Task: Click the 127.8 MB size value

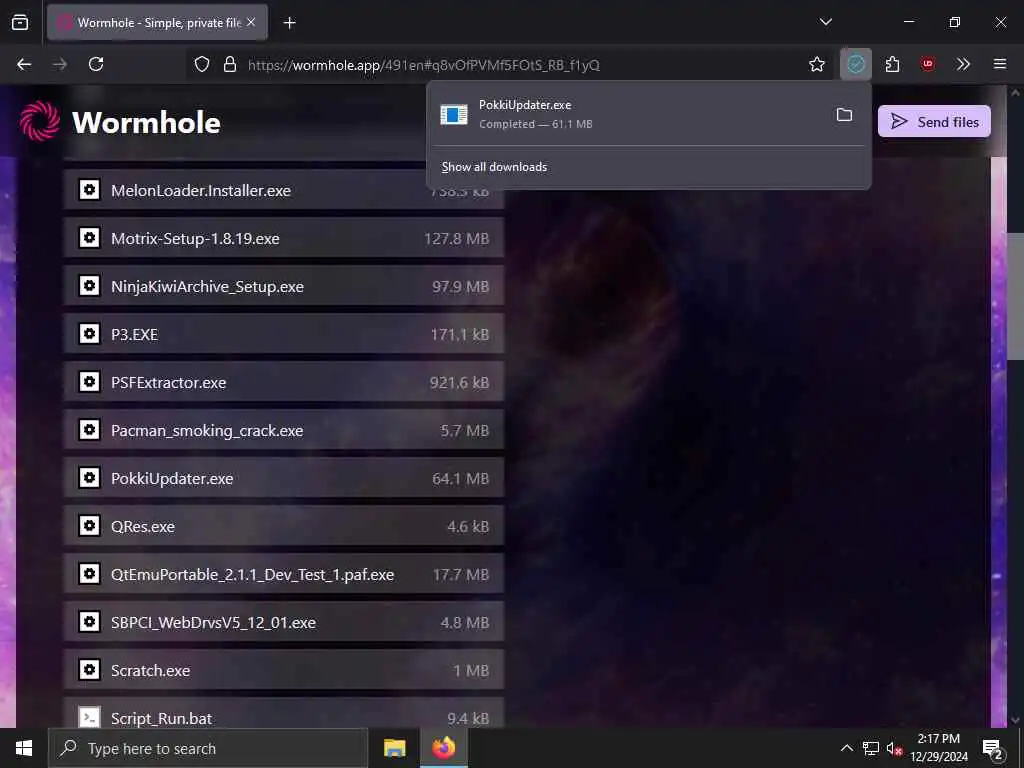Action: tap(456, 239)
